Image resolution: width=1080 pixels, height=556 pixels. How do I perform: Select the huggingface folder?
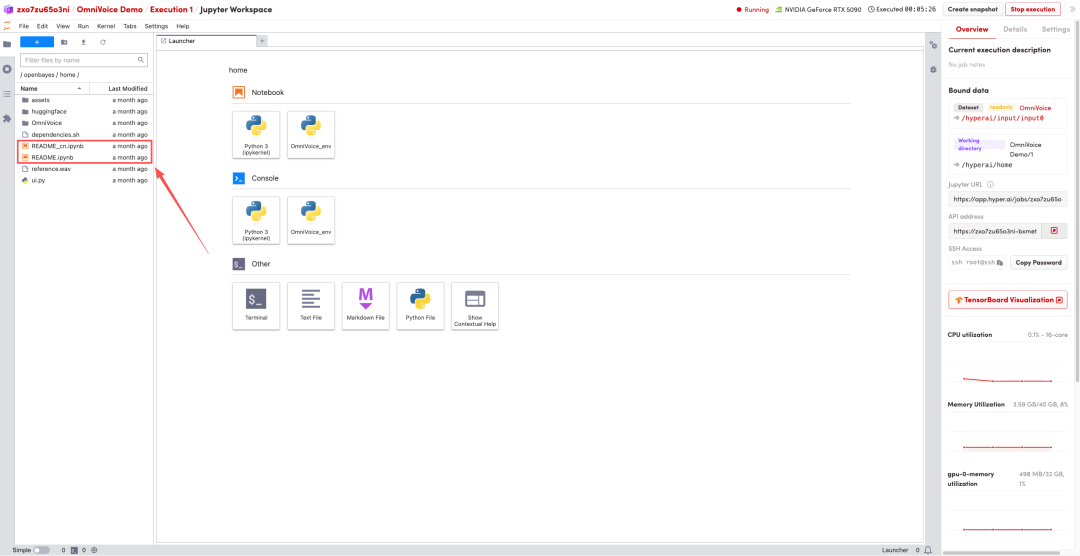[x=84, y=112]
